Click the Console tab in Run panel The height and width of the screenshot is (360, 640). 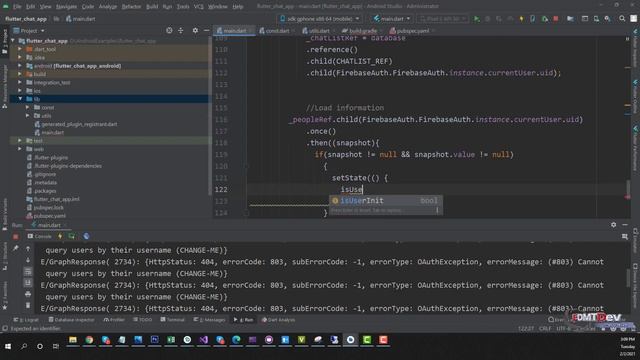tap(40, 236)
